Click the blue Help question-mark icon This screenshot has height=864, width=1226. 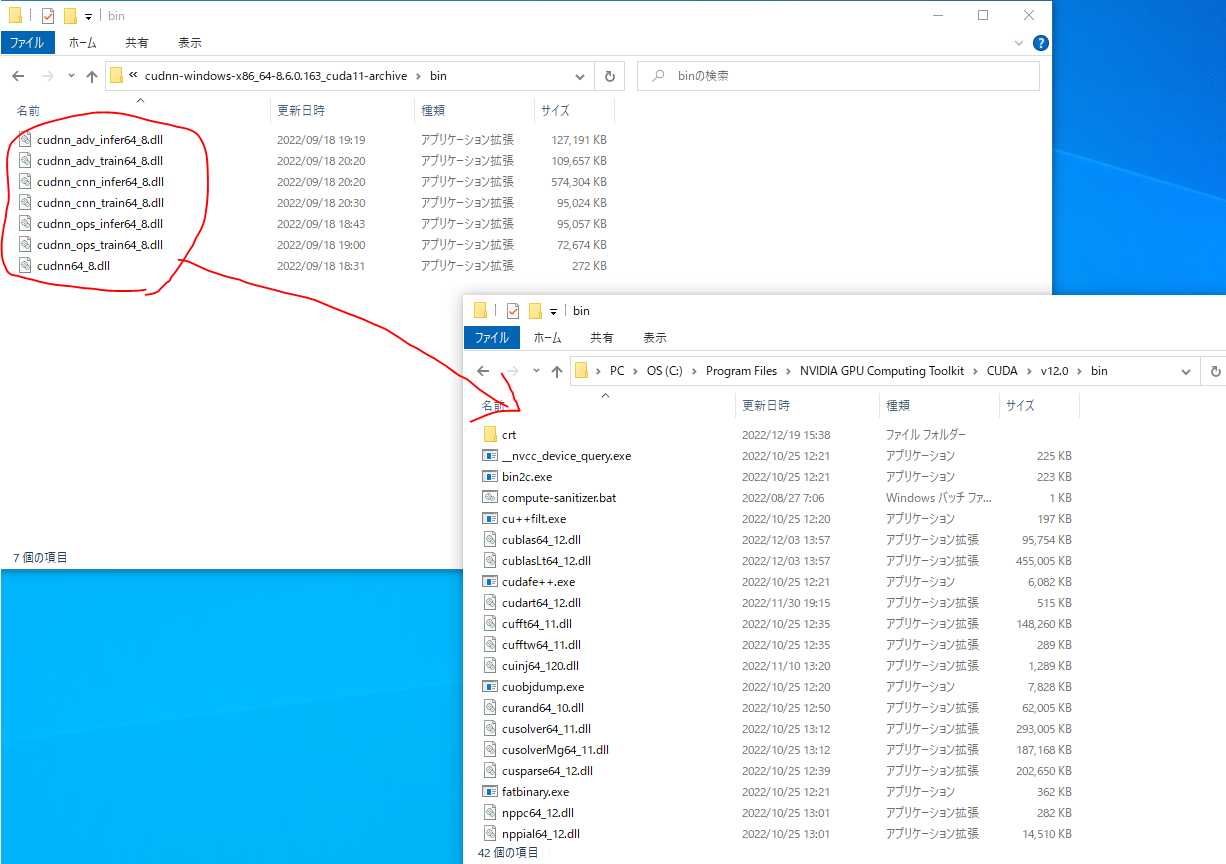coord(1040,42)
